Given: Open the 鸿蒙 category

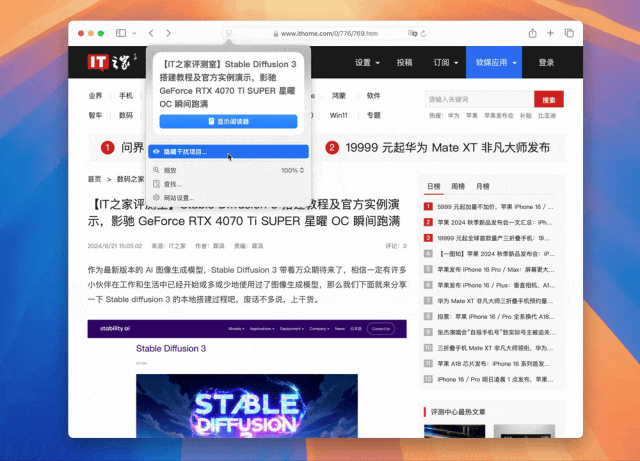Looking at the screenshot, I should (x=338, y=96).
